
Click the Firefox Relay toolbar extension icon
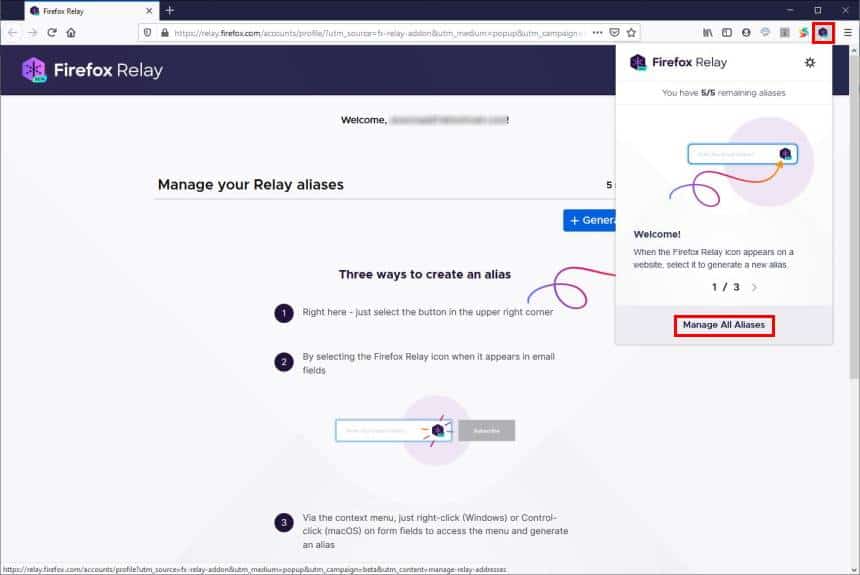point(823,33)
